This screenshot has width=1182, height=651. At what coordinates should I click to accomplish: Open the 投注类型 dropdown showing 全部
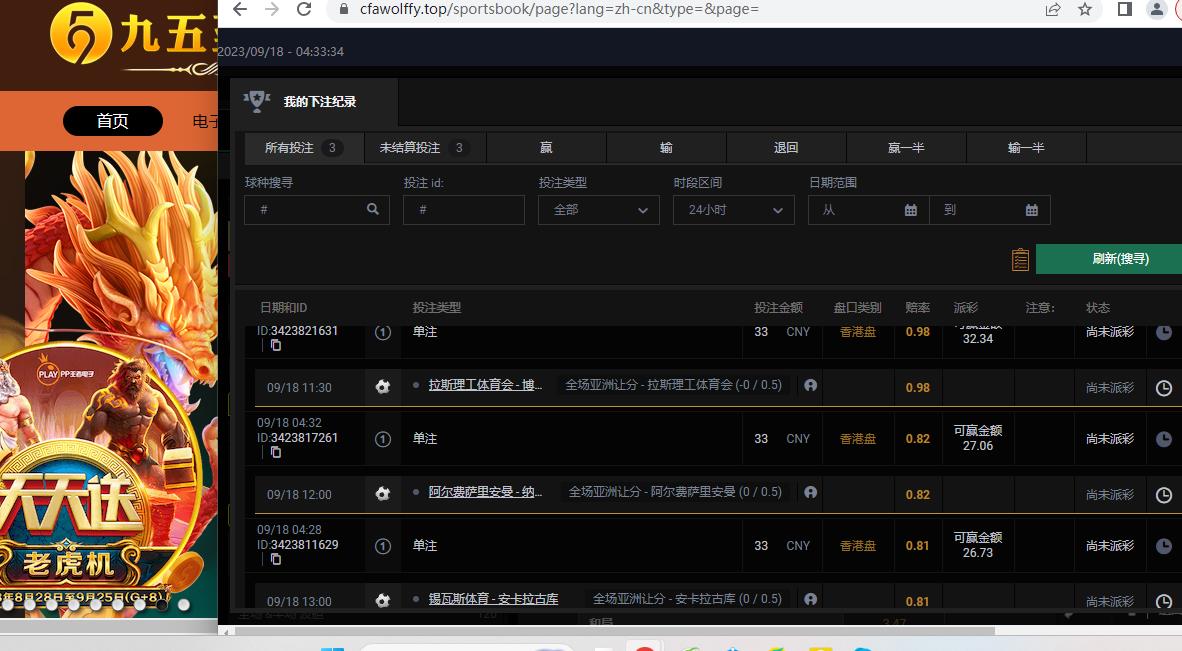(598, 210)
